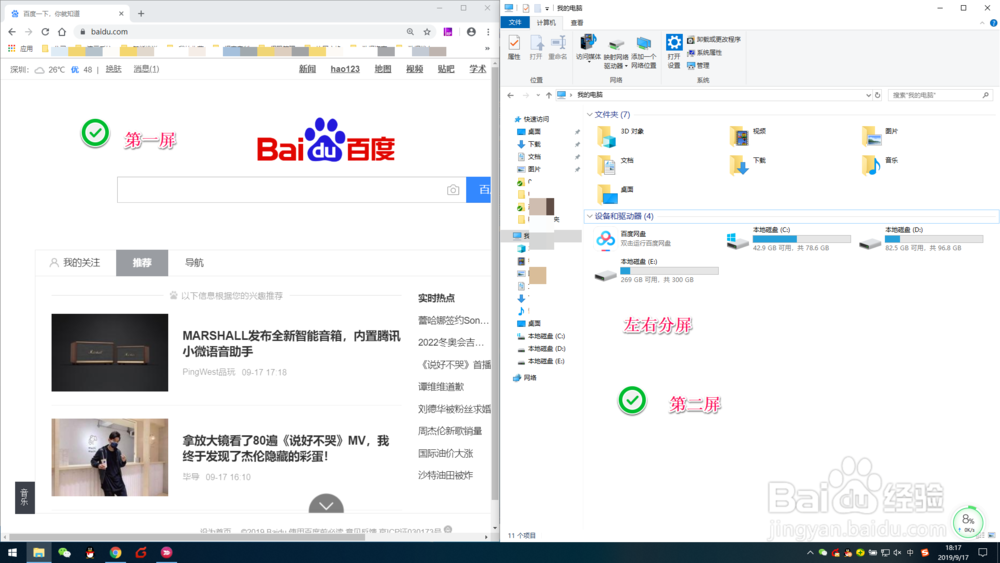Open the 3D 对象 folder icon

pyautogui.click(x=607, y=136)
